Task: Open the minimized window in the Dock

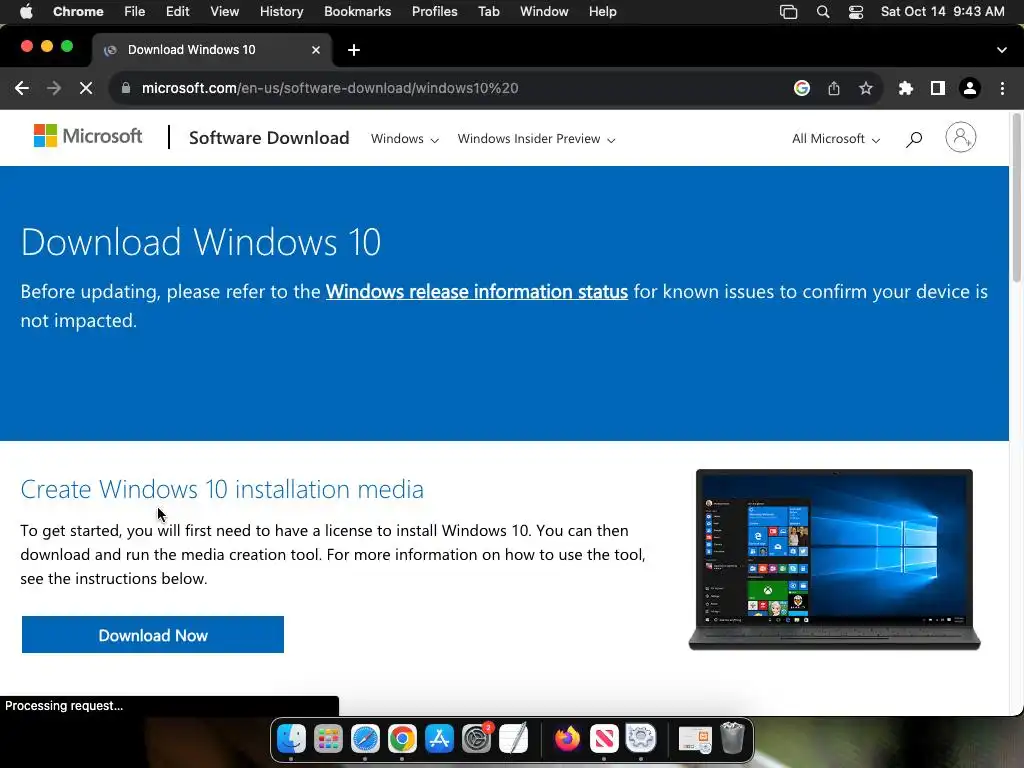Action: coord(695,739)
